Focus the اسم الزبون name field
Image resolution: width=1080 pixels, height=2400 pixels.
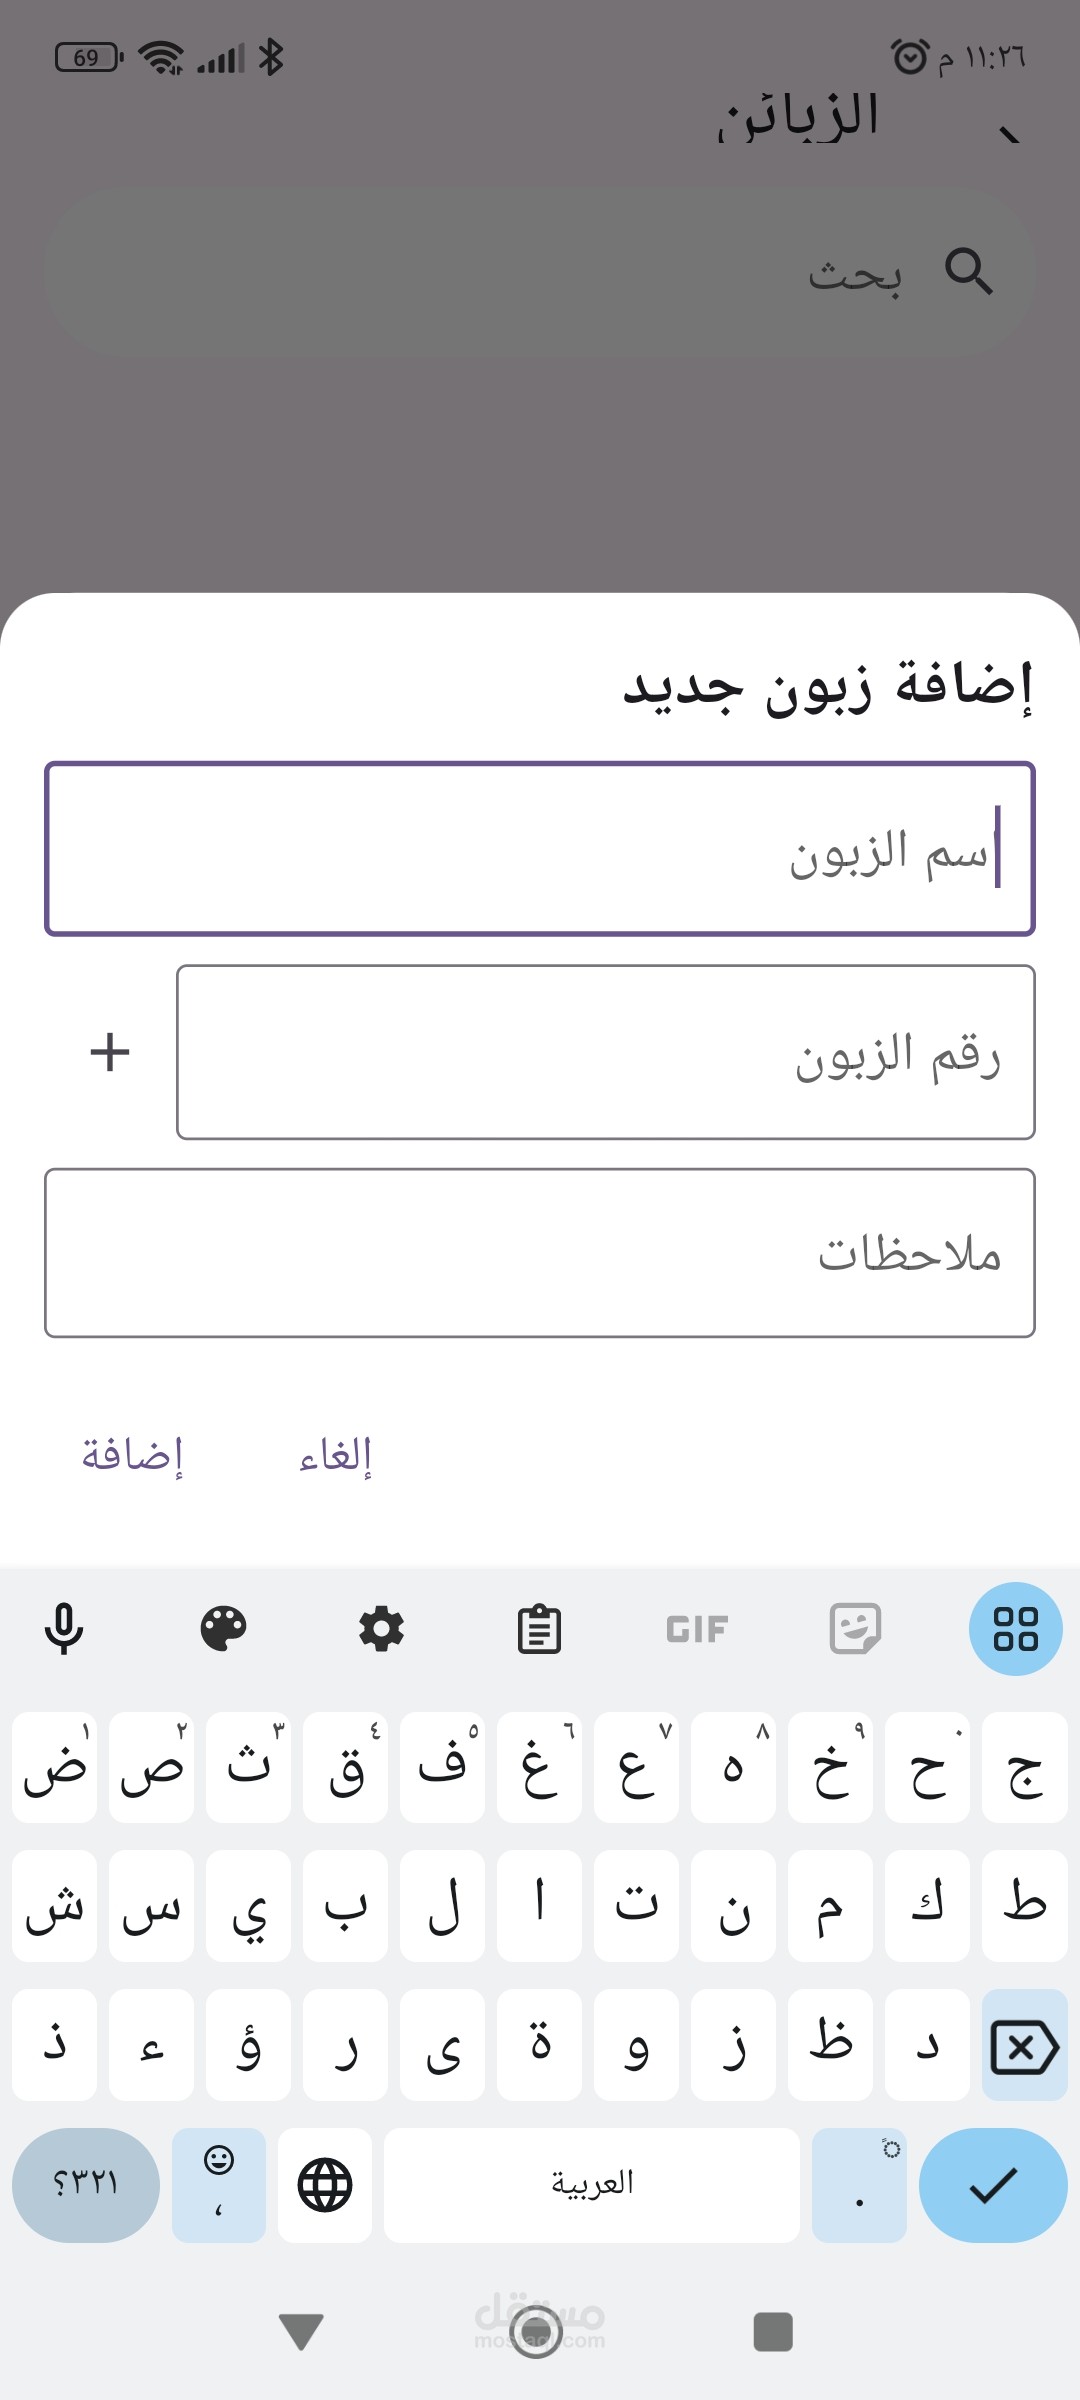click(x=540, y=849)
